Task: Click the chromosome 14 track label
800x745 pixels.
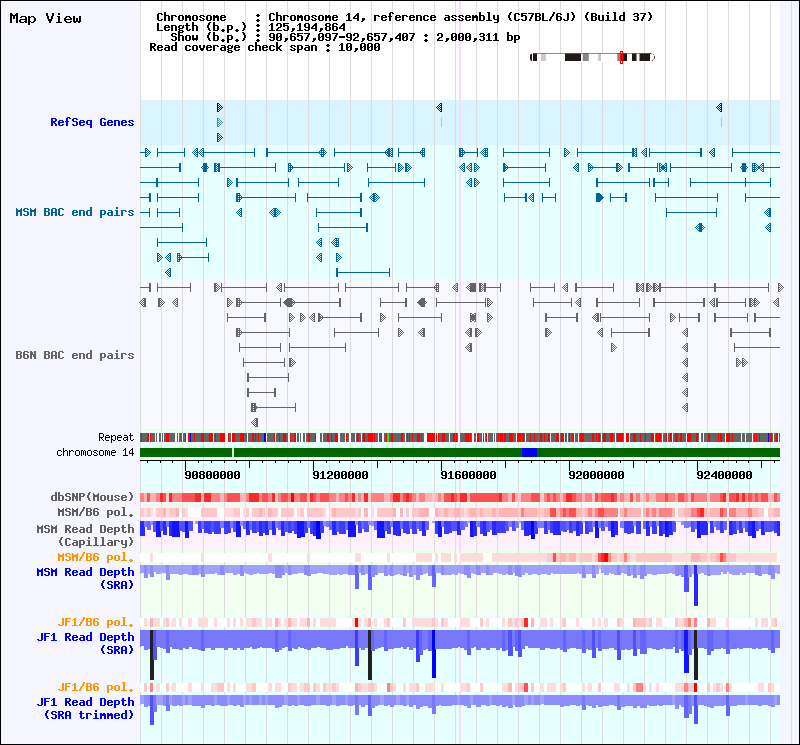Action: (x=95, y=453)
